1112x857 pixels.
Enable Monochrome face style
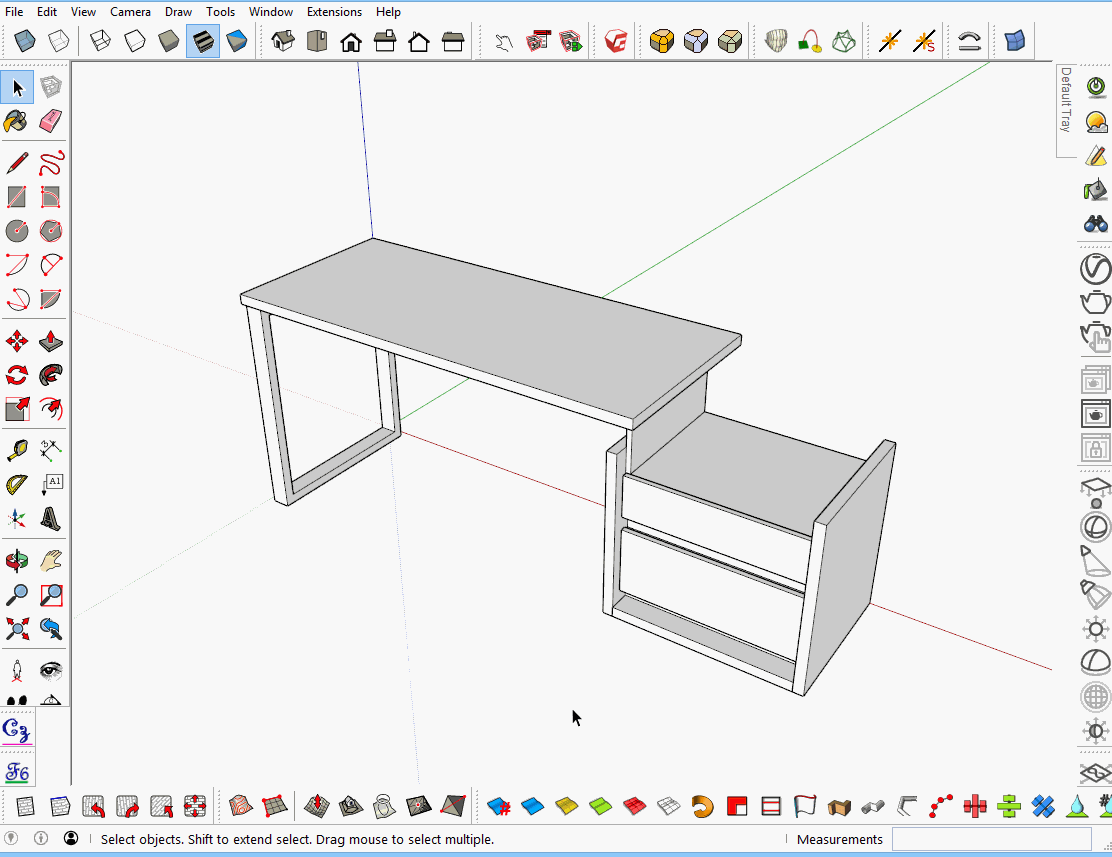pyautogui.click(x=237, y=41)
